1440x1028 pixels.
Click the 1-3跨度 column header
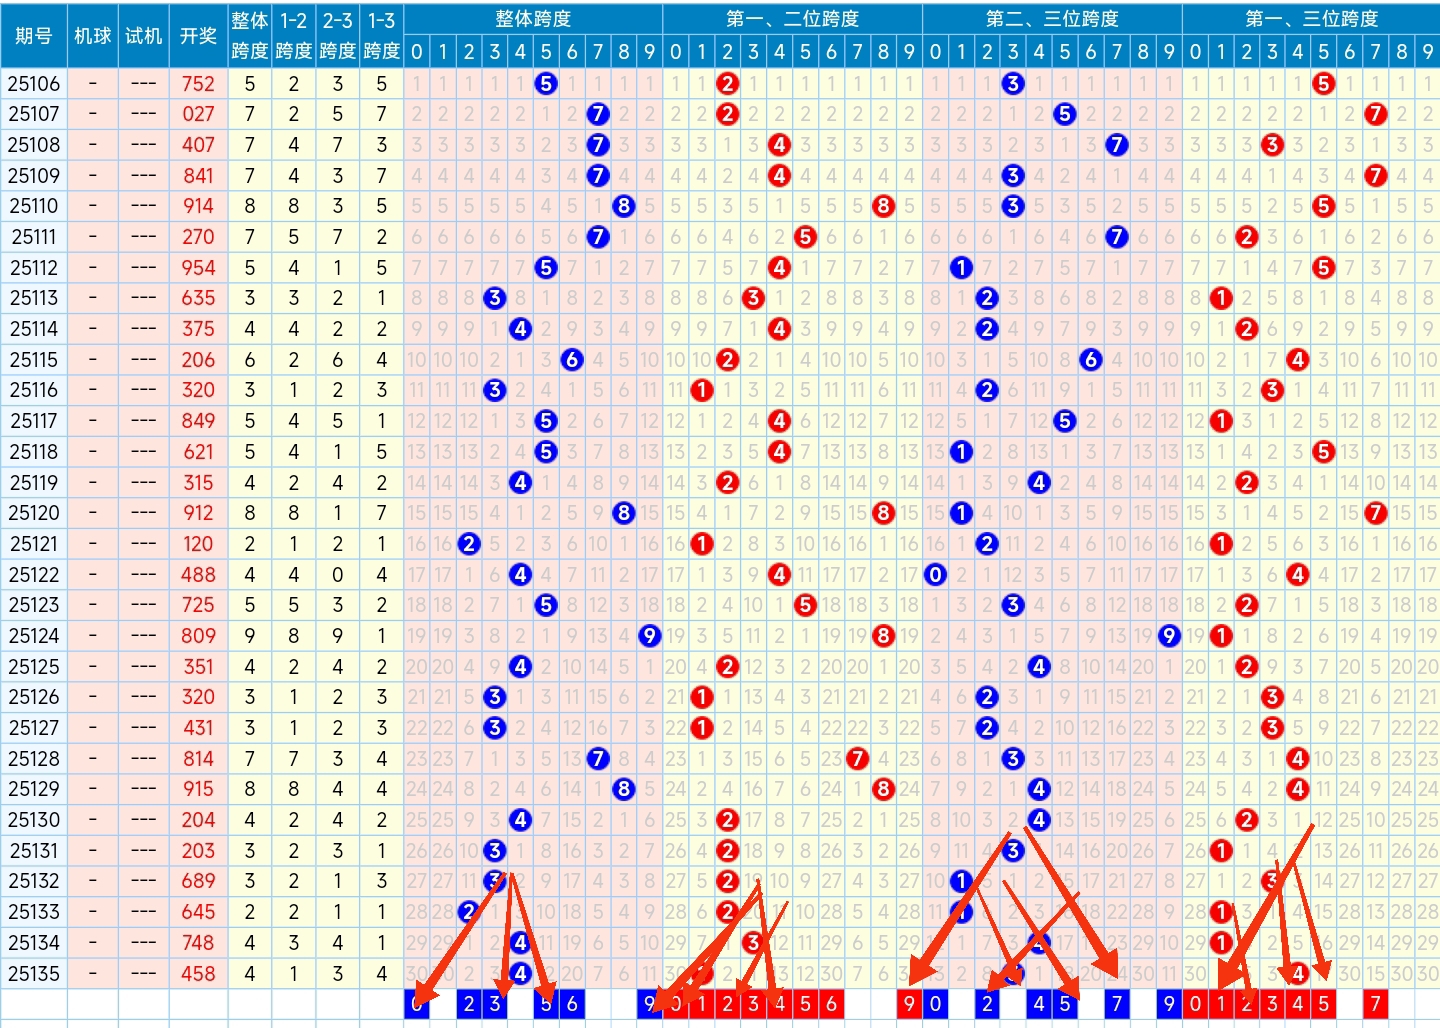(382, 36)
